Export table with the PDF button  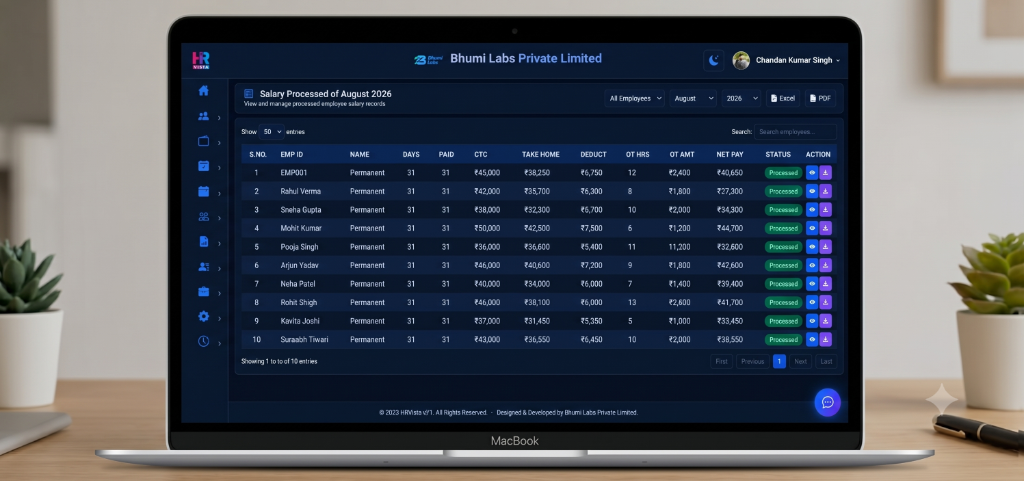(x=820, y=99)
